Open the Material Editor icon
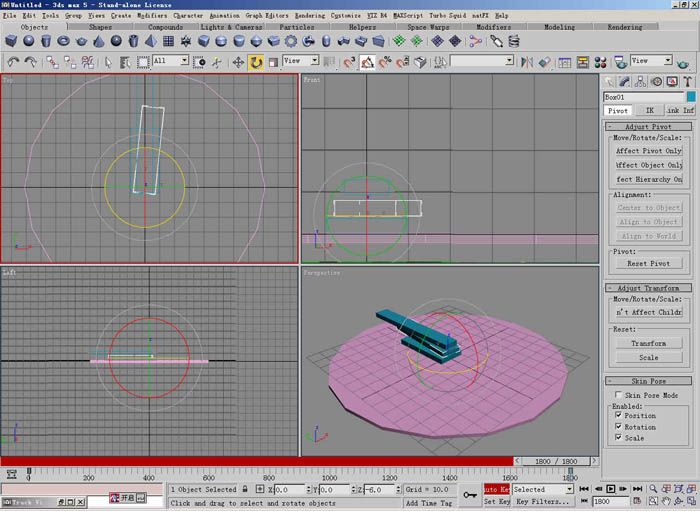This screenshot has width=700, height=511. pos(600,62)
